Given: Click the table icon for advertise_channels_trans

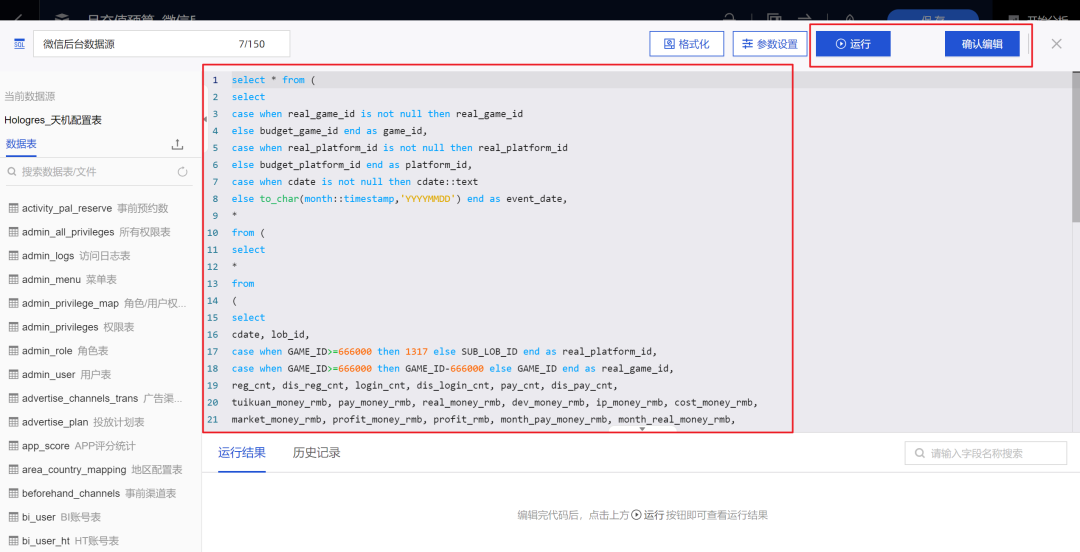Looking at the screenshot, I should (x=13, y=398).
